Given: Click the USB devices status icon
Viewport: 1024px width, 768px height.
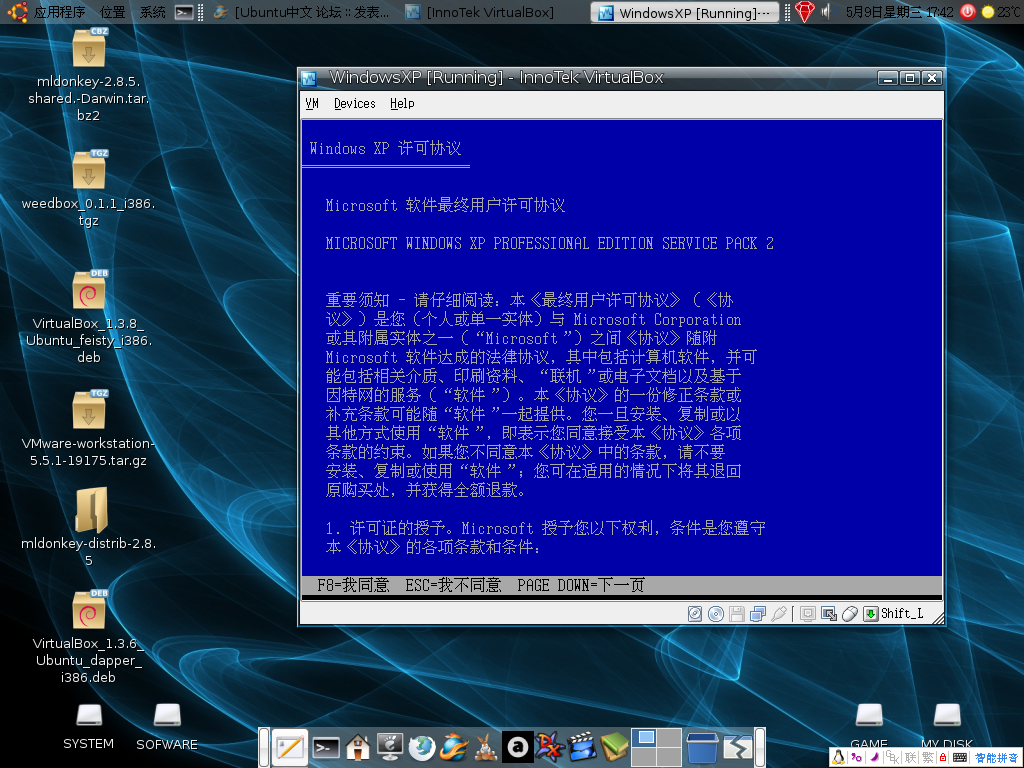Looking at the screenshot, I should pyautogui.click(x=778, y=614).
